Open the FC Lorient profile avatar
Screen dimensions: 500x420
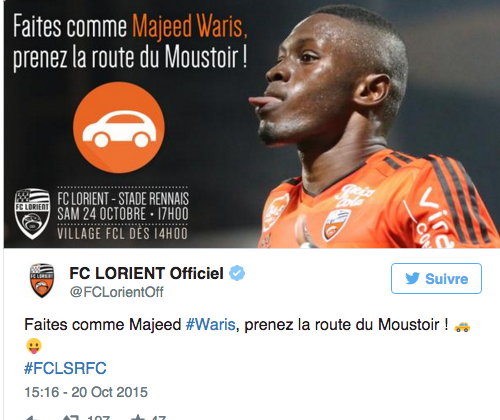[x=42, y=280]
